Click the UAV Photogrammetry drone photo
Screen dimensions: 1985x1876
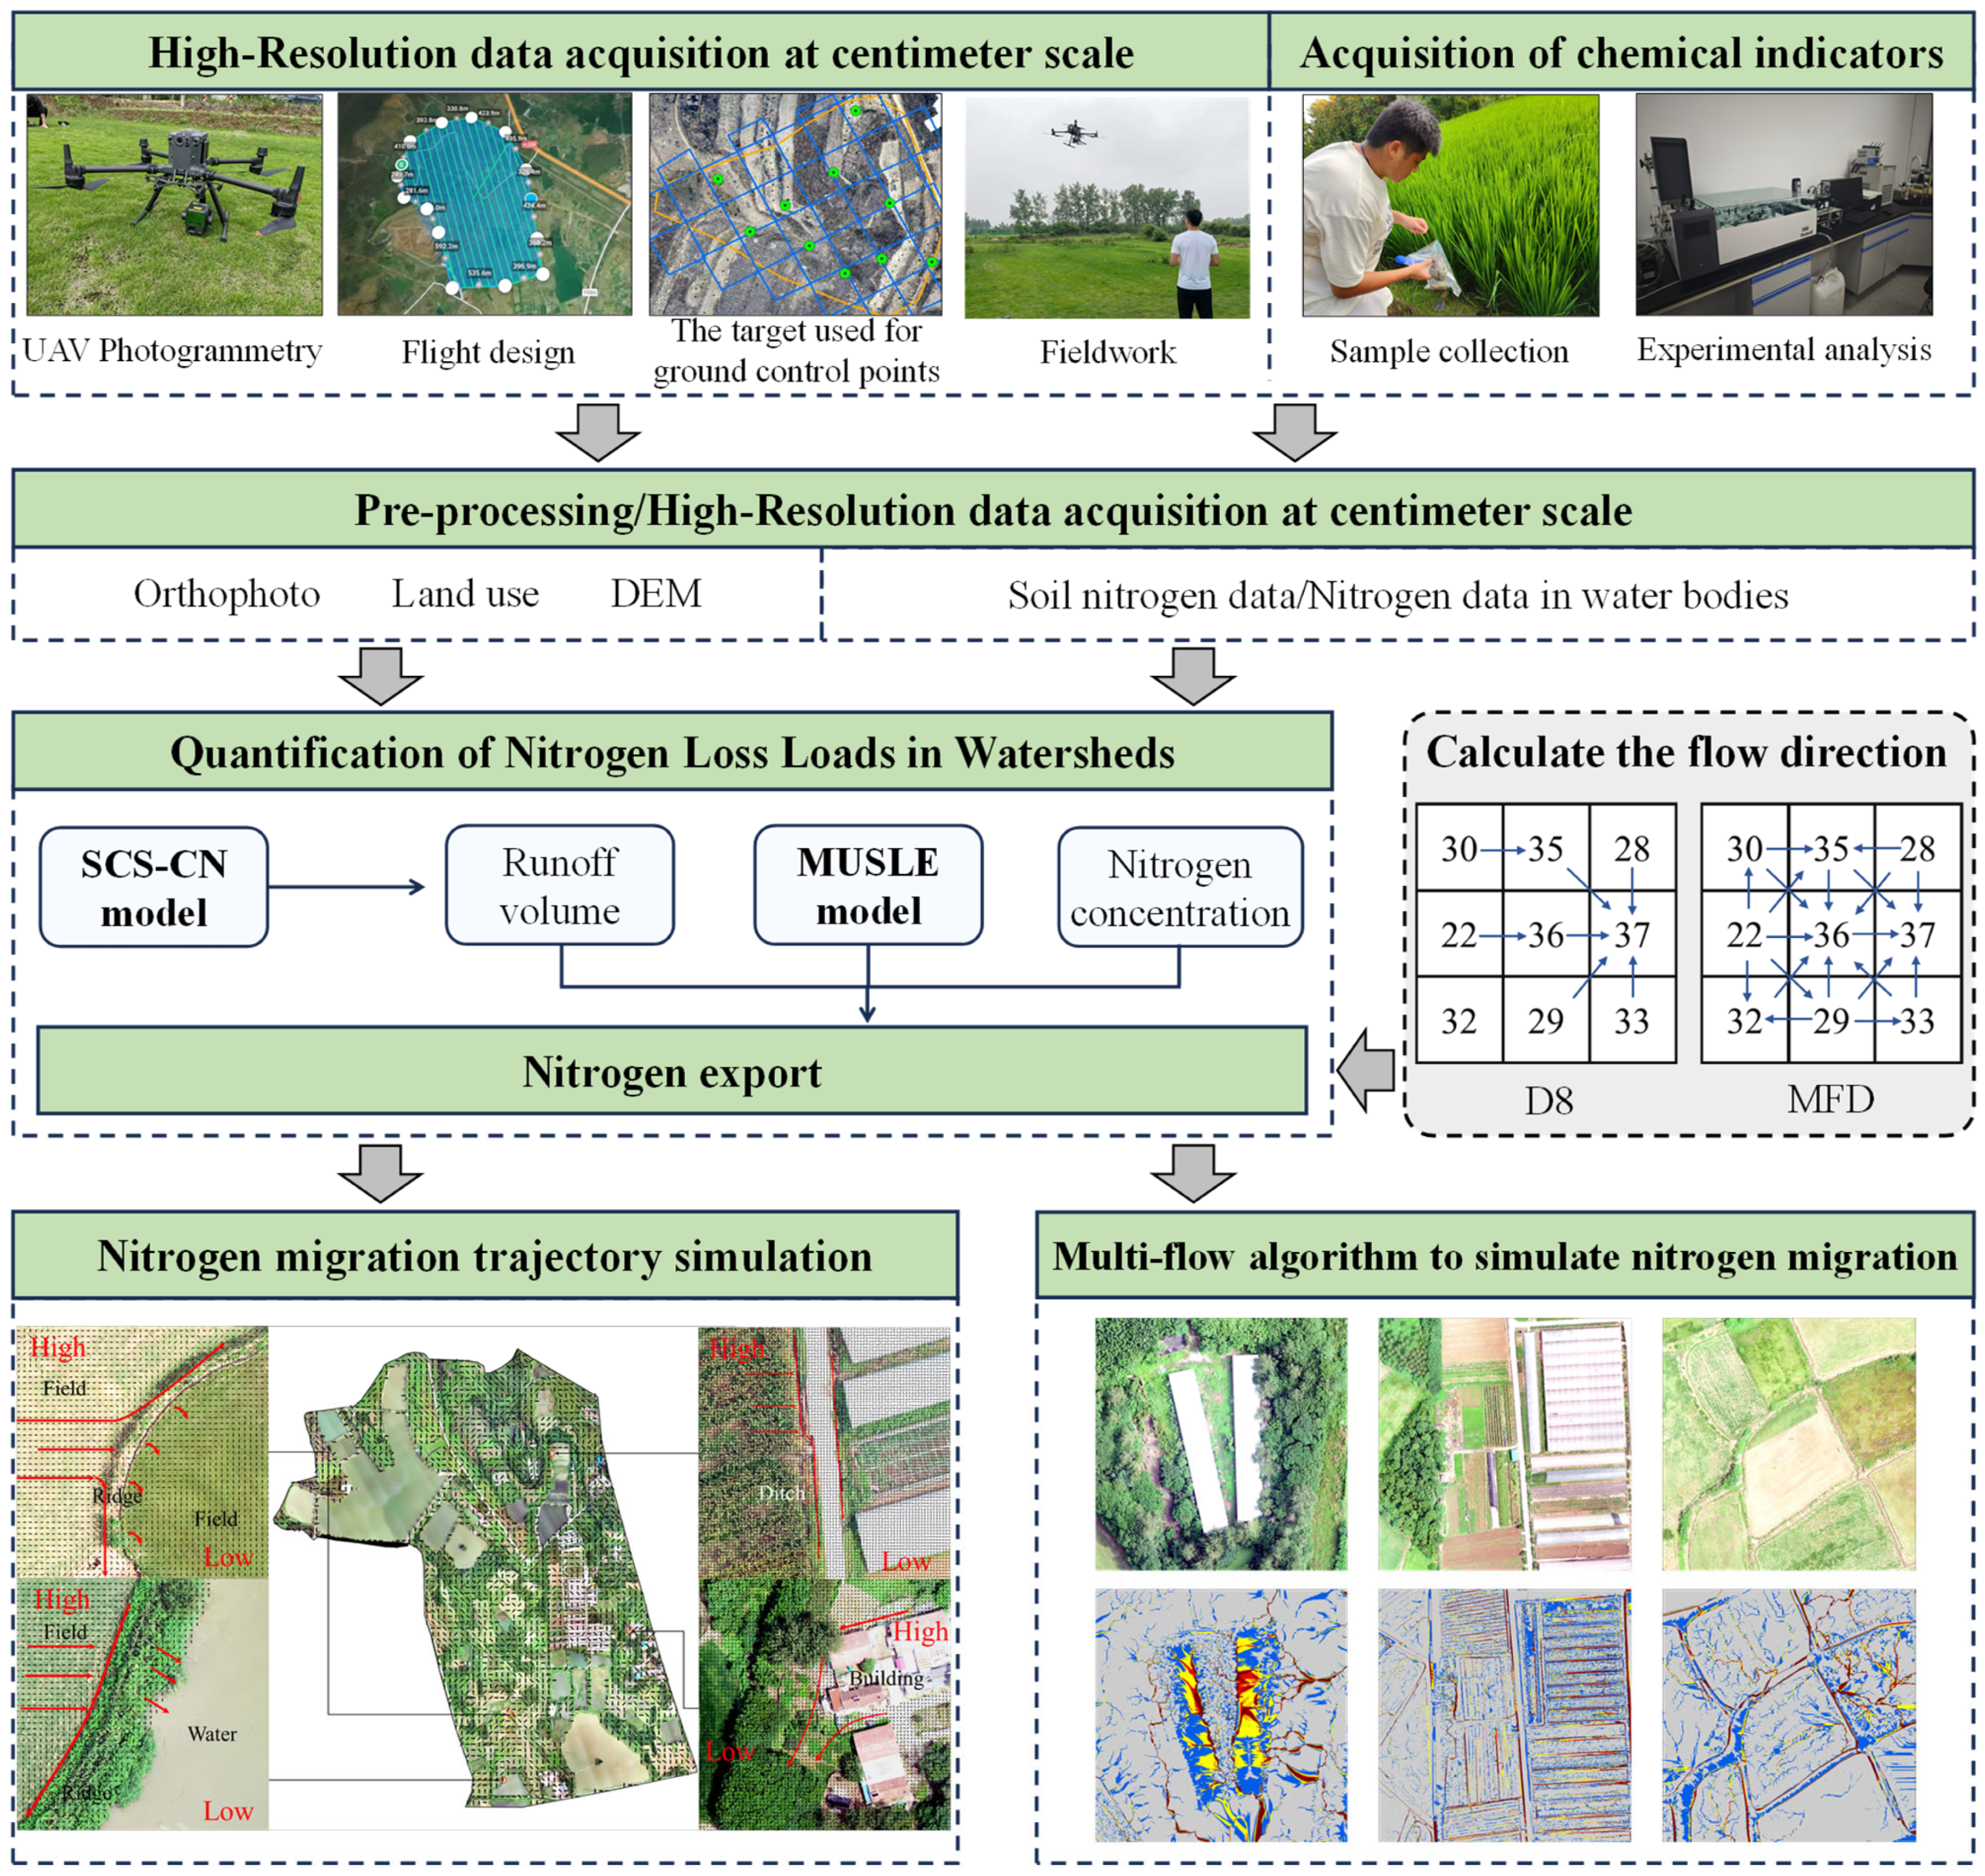[174, 205]
